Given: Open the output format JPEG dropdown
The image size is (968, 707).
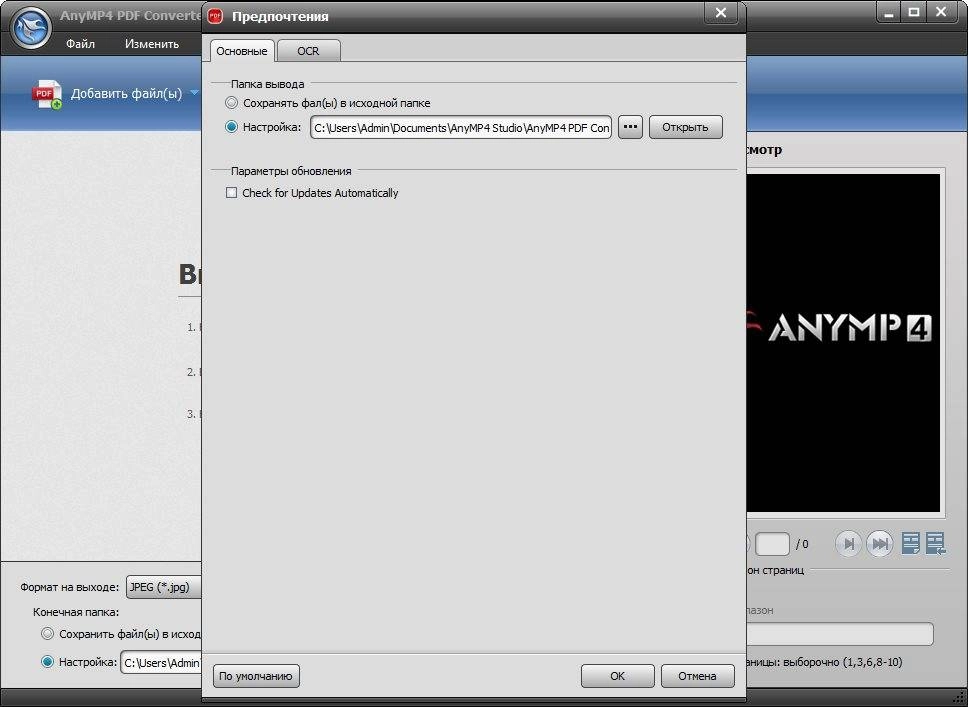Looking at the screenshot, I should (164, 587).
